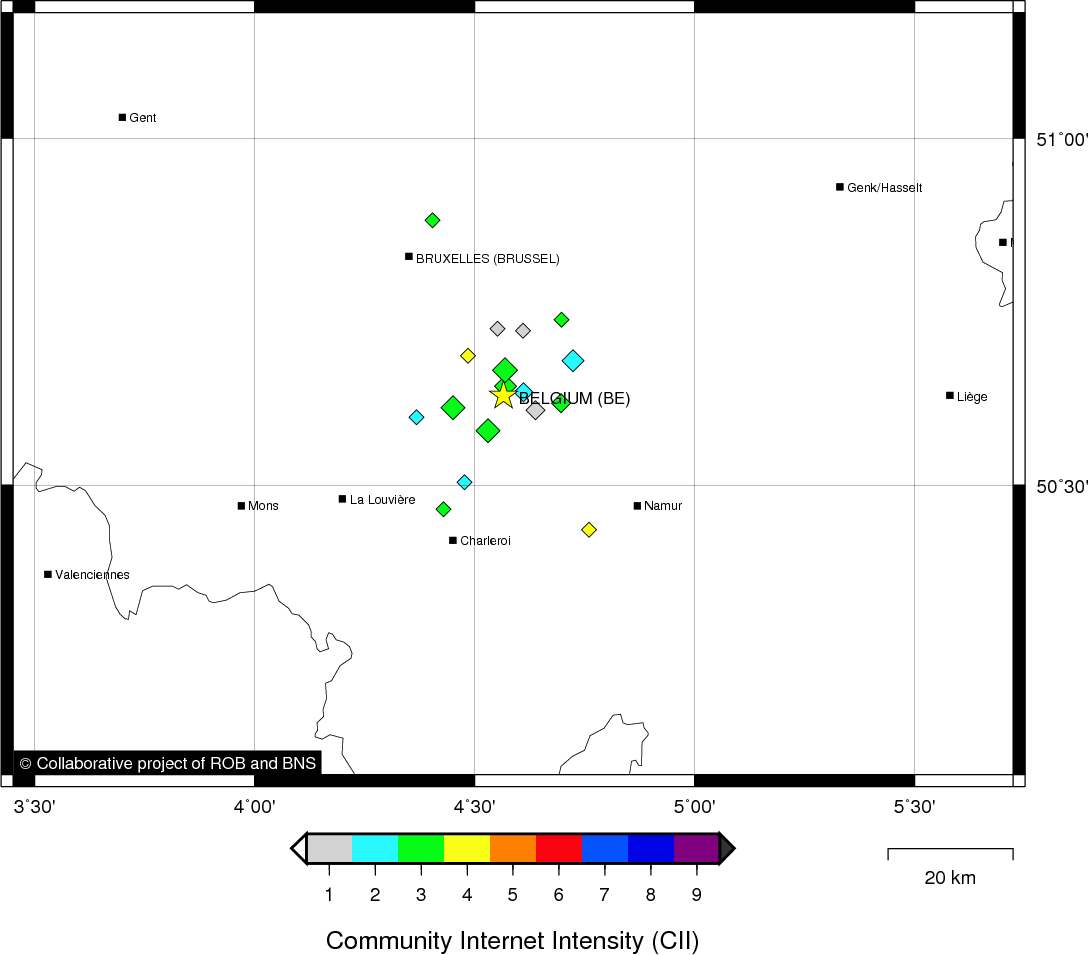The height and width of the screenshot is (955, 1088).
Task: Click the Genk/Hasselt city label
Action: pyautogui.click(x=884, y=187)
